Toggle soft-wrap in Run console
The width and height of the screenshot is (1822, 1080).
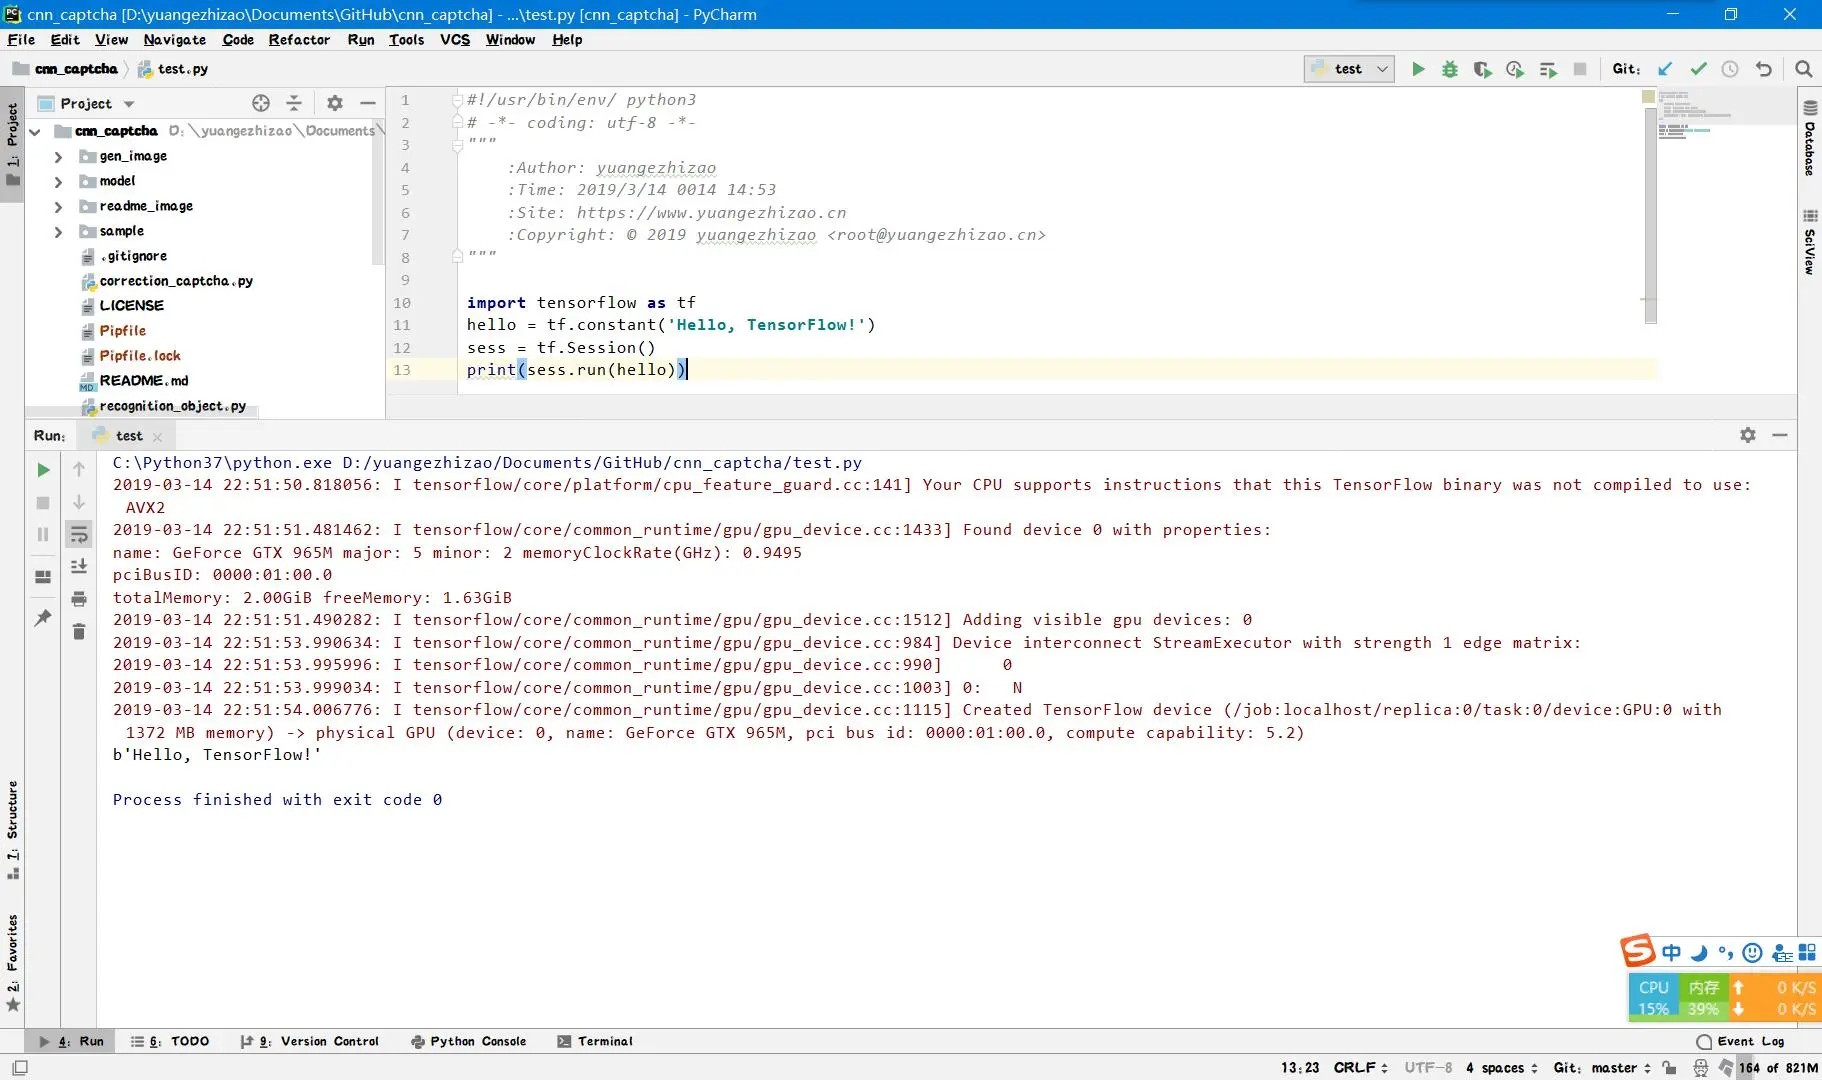pyautogui.click(x=79, y=535)
